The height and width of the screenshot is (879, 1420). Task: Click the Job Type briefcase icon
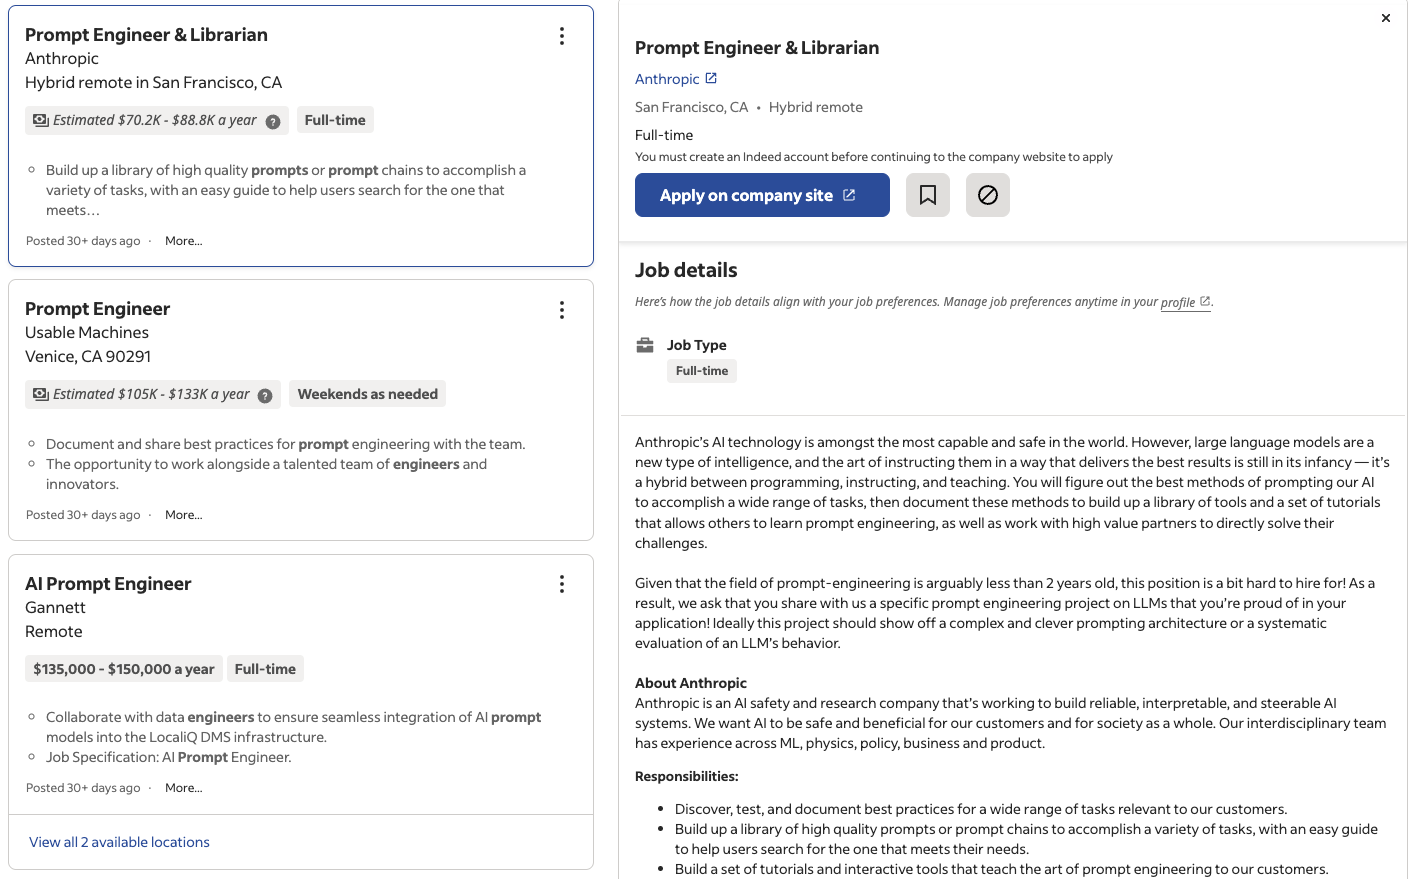[x=645, y=345]
